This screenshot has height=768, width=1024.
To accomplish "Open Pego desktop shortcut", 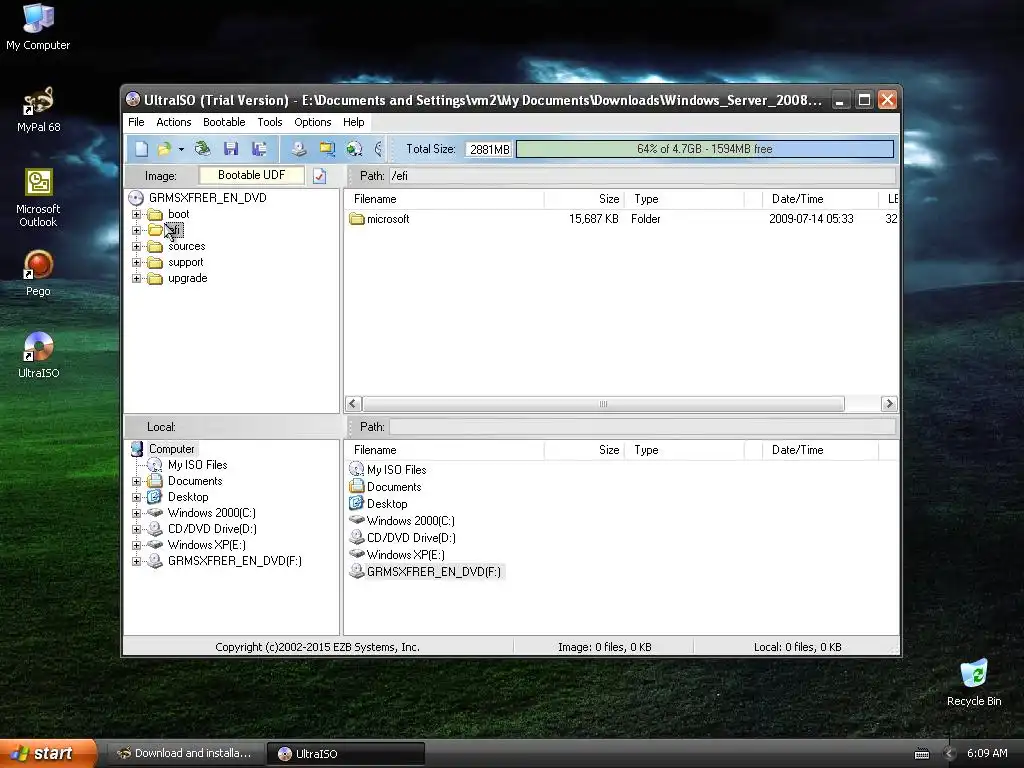I will (38, 274).
